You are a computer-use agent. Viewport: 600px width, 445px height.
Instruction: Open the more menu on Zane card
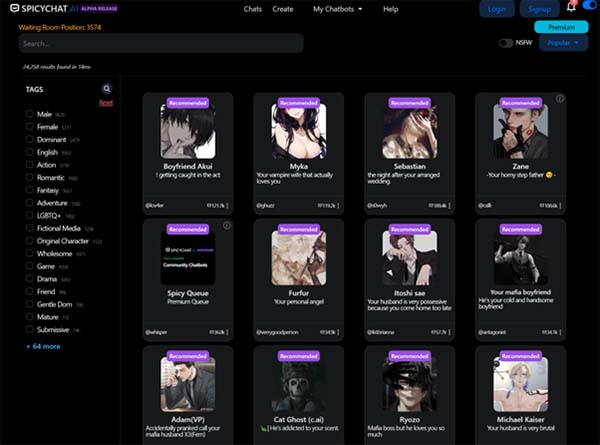[x=560, y=206]
